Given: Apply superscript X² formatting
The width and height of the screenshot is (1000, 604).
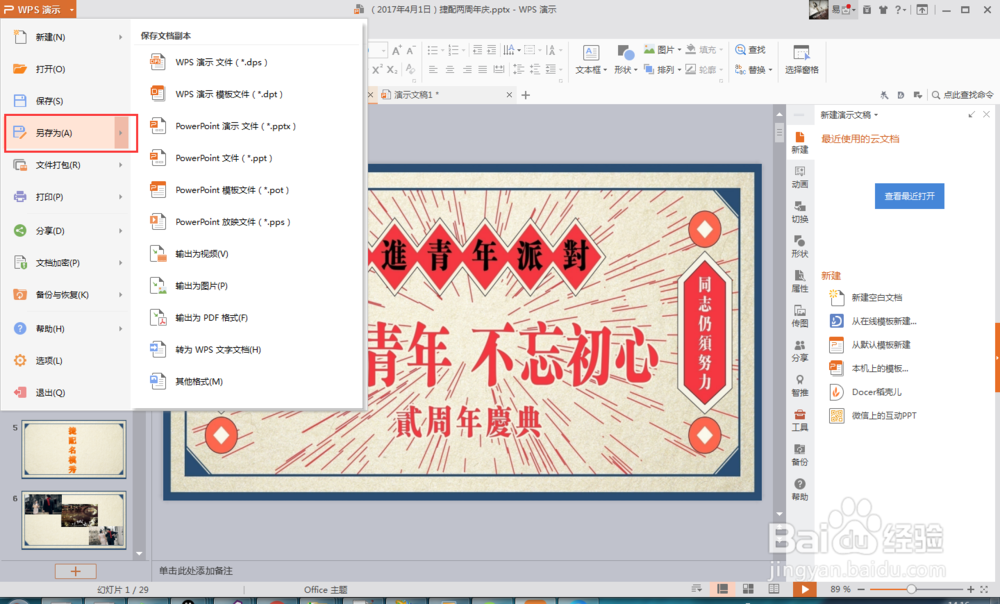Looking at the screenshot, I should (x=378, y=70).
